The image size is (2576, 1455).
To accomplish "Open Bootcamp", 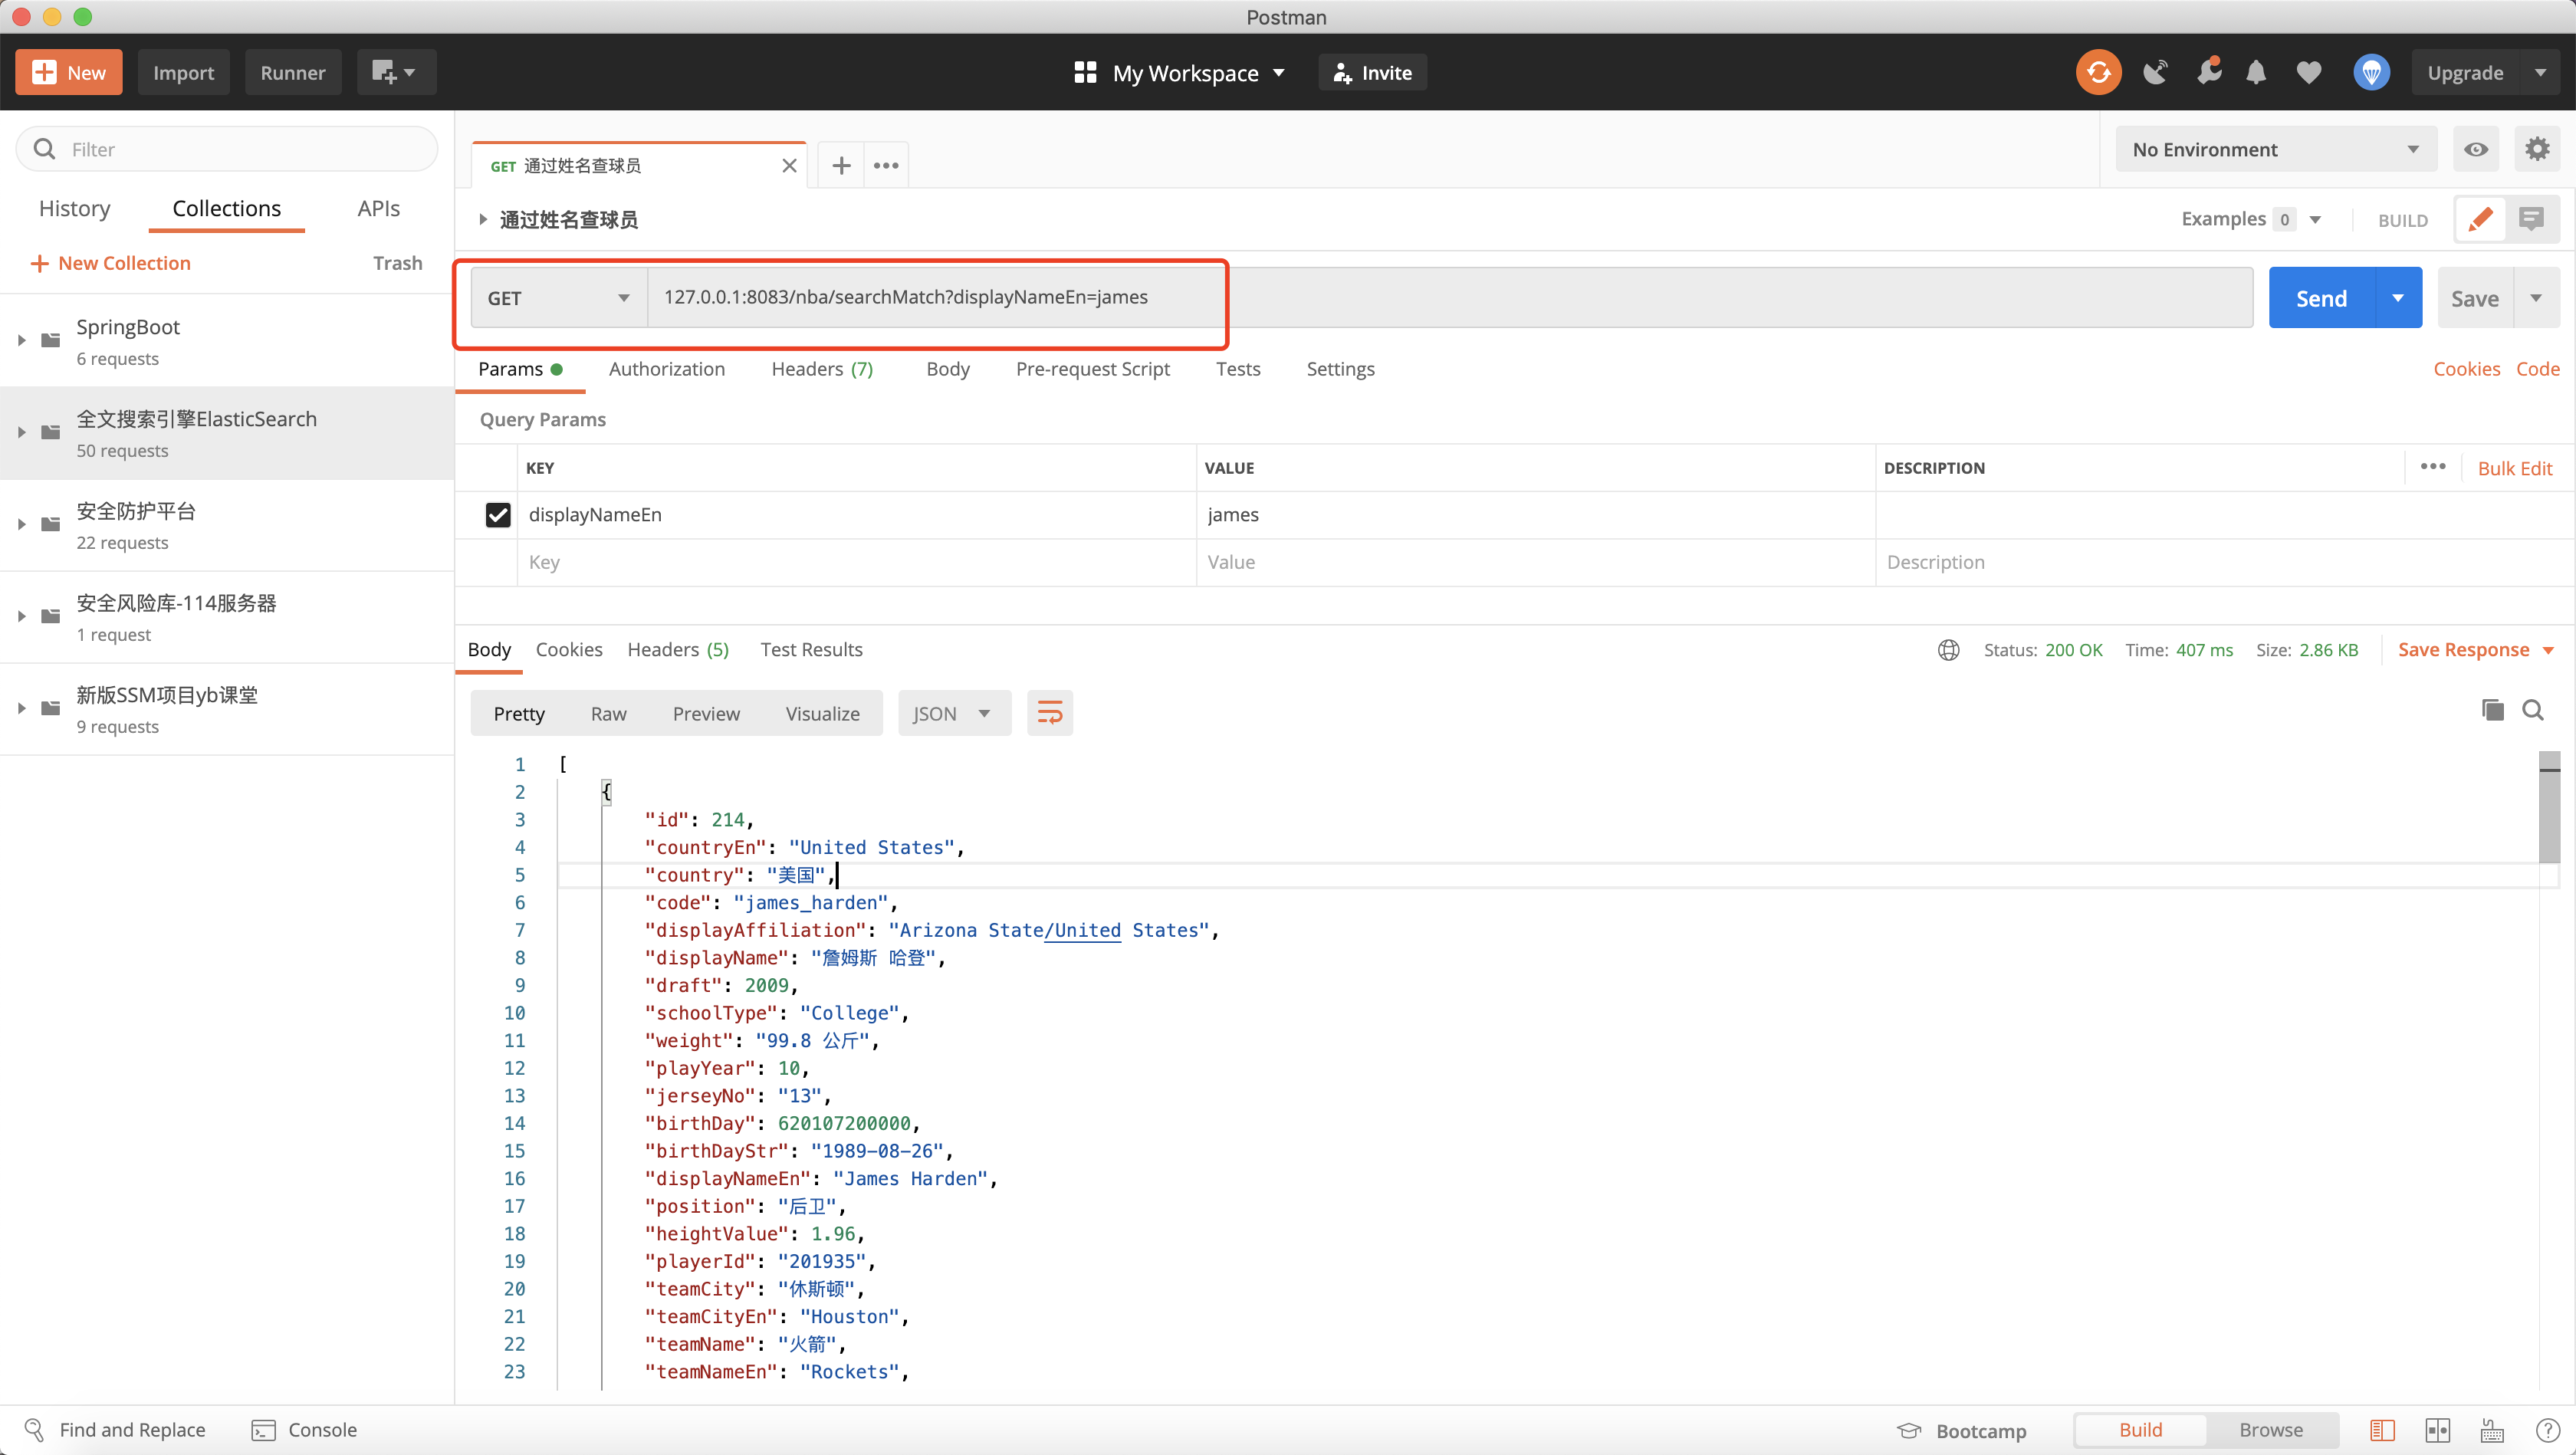I will pos(1962,1431).
